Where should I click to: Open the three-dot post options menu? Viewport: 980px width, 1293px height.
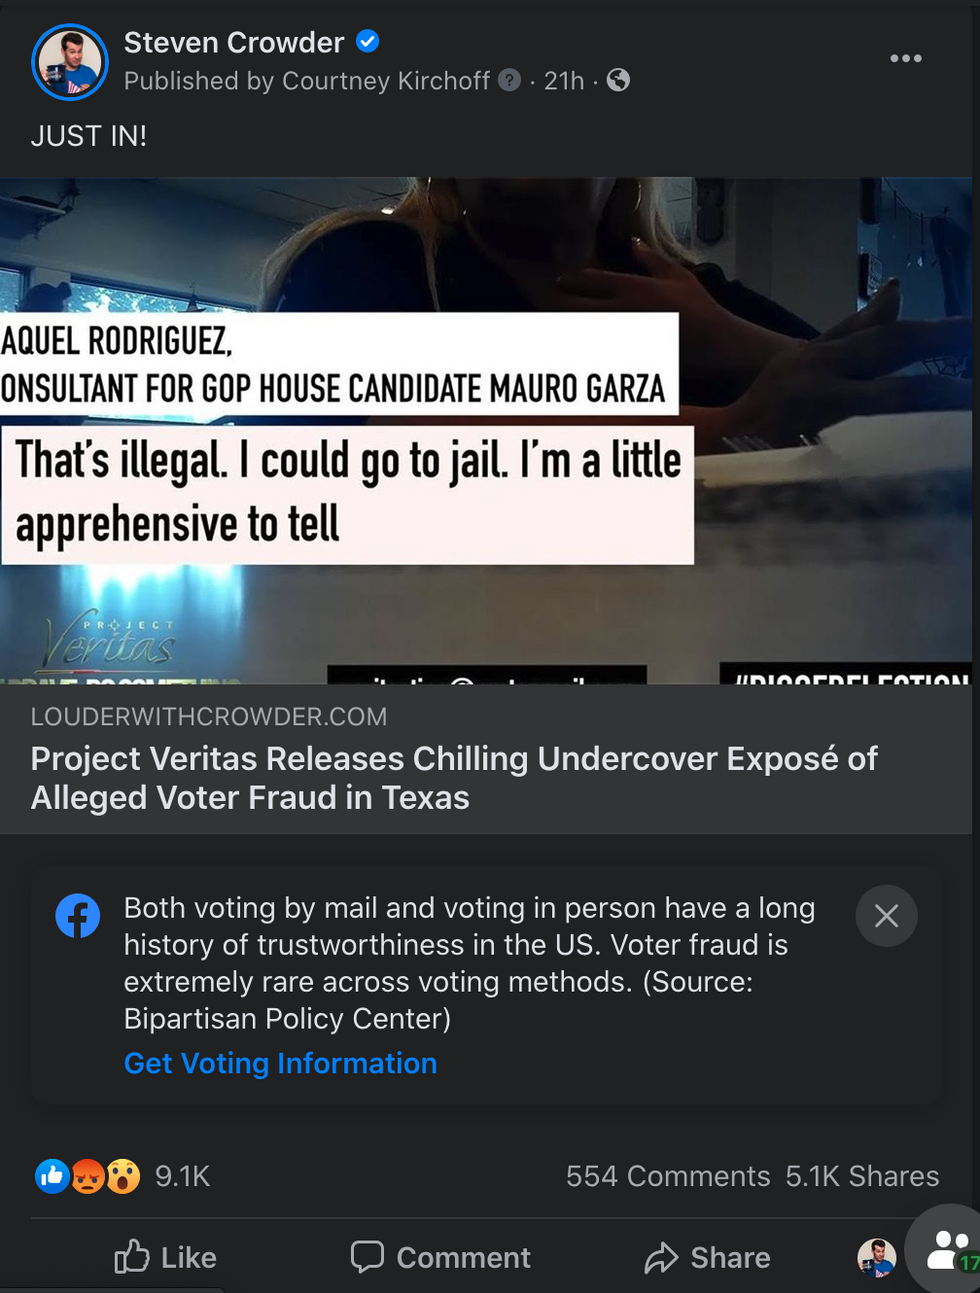pos(905,58)
